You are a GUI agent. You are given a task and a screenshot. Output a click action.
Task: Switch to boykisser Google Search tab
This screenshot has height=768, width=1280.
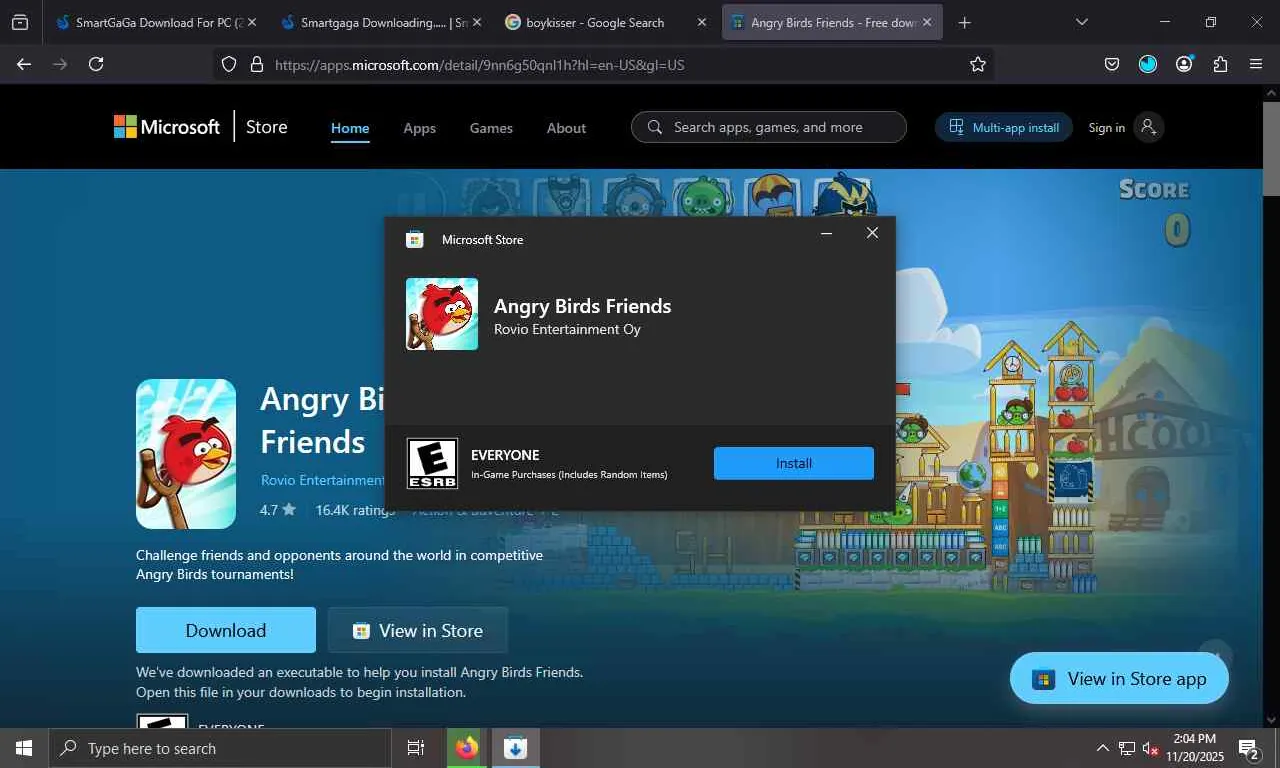tap(607, 22)
